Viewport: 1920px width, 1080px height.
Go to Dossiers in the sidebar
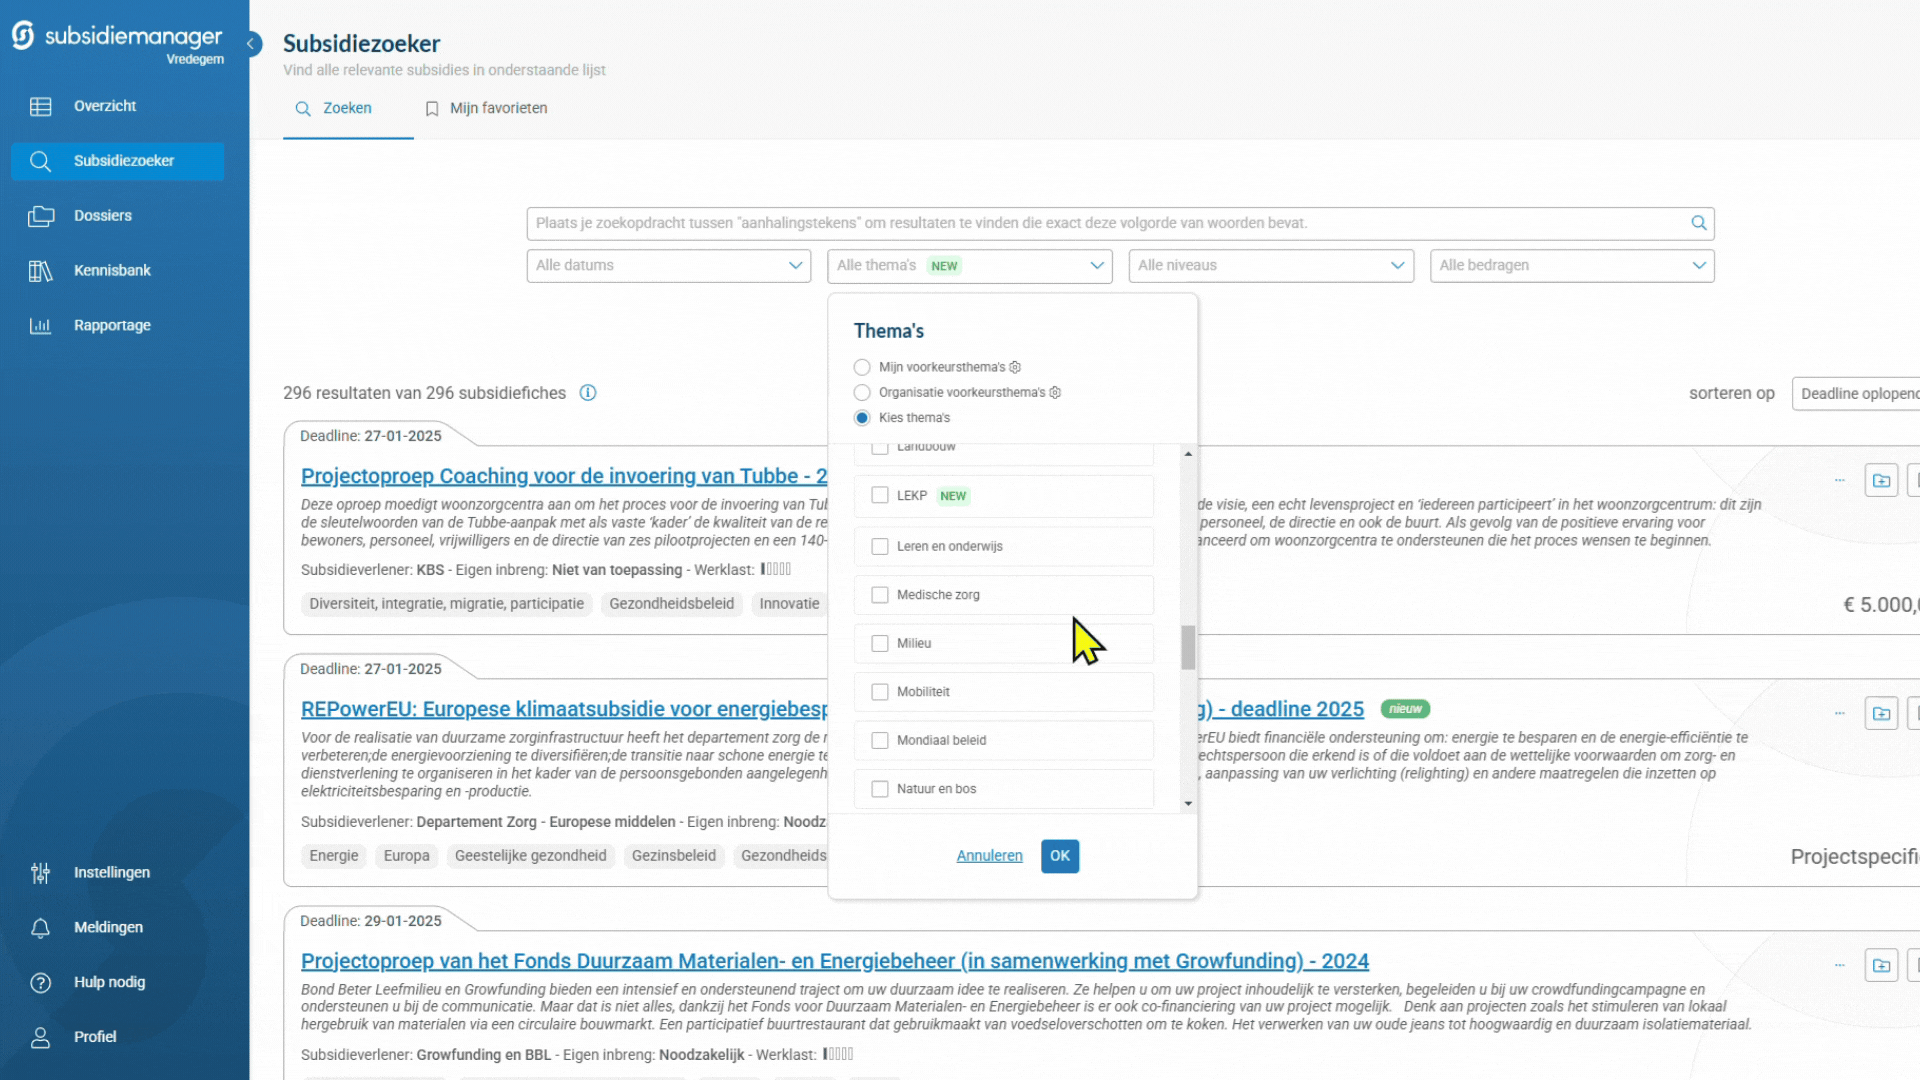102,216
